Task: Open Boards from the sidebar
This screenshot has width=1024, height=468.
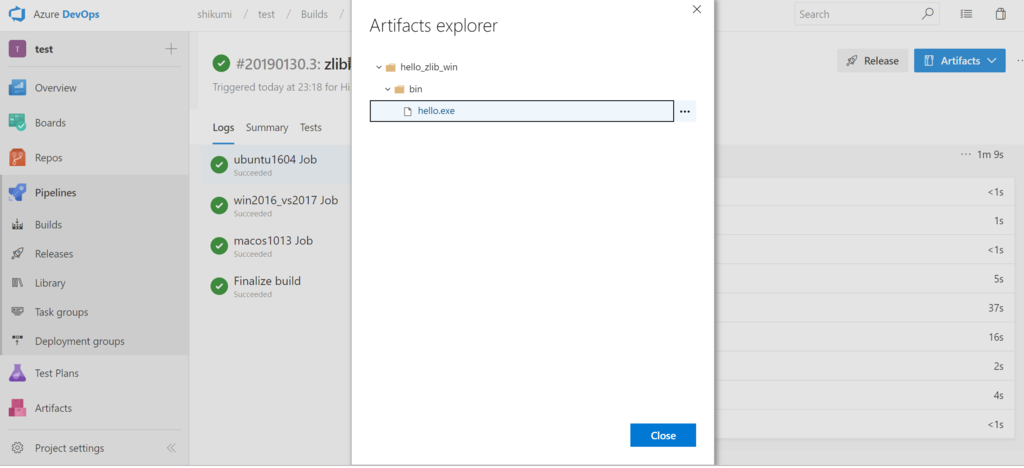Action: (x=50, y=123)
